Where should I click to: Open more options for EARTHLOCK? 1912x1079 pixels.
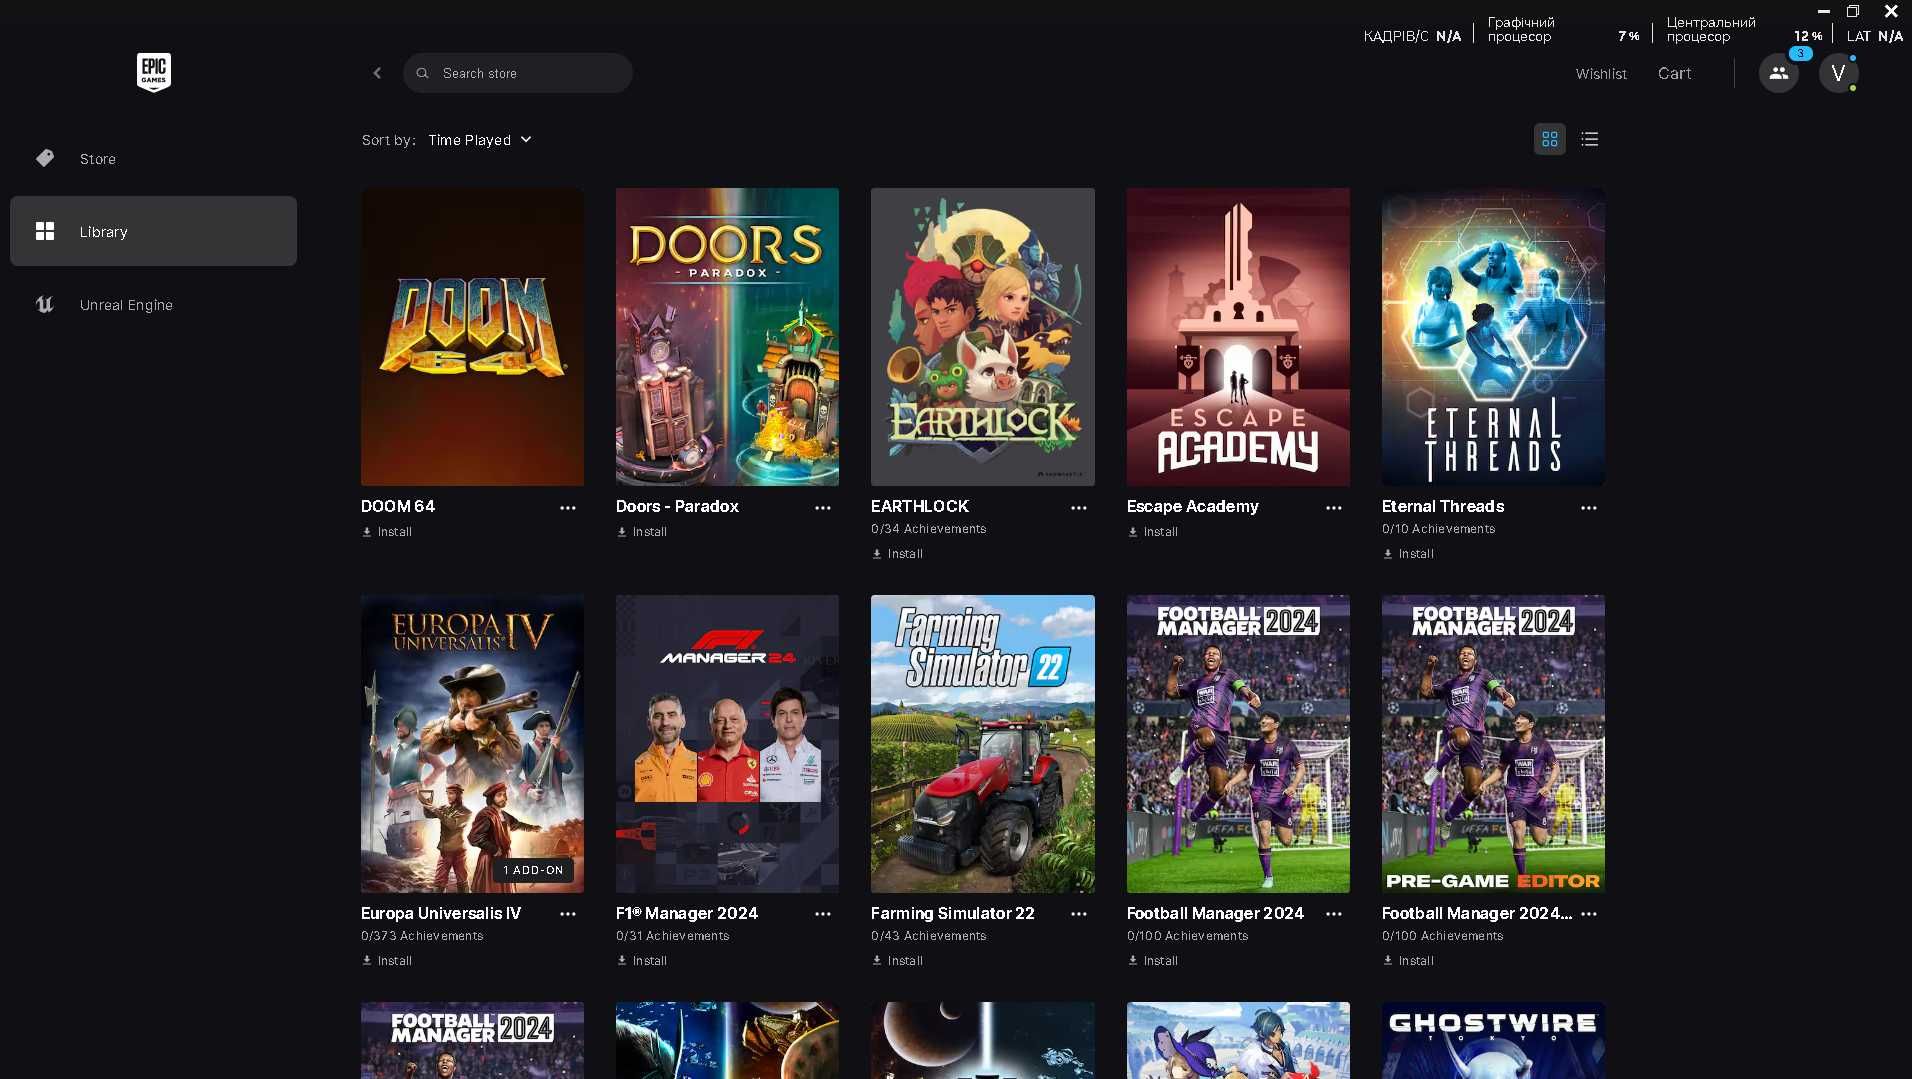pyautogui.click(x=1079, y=508)
